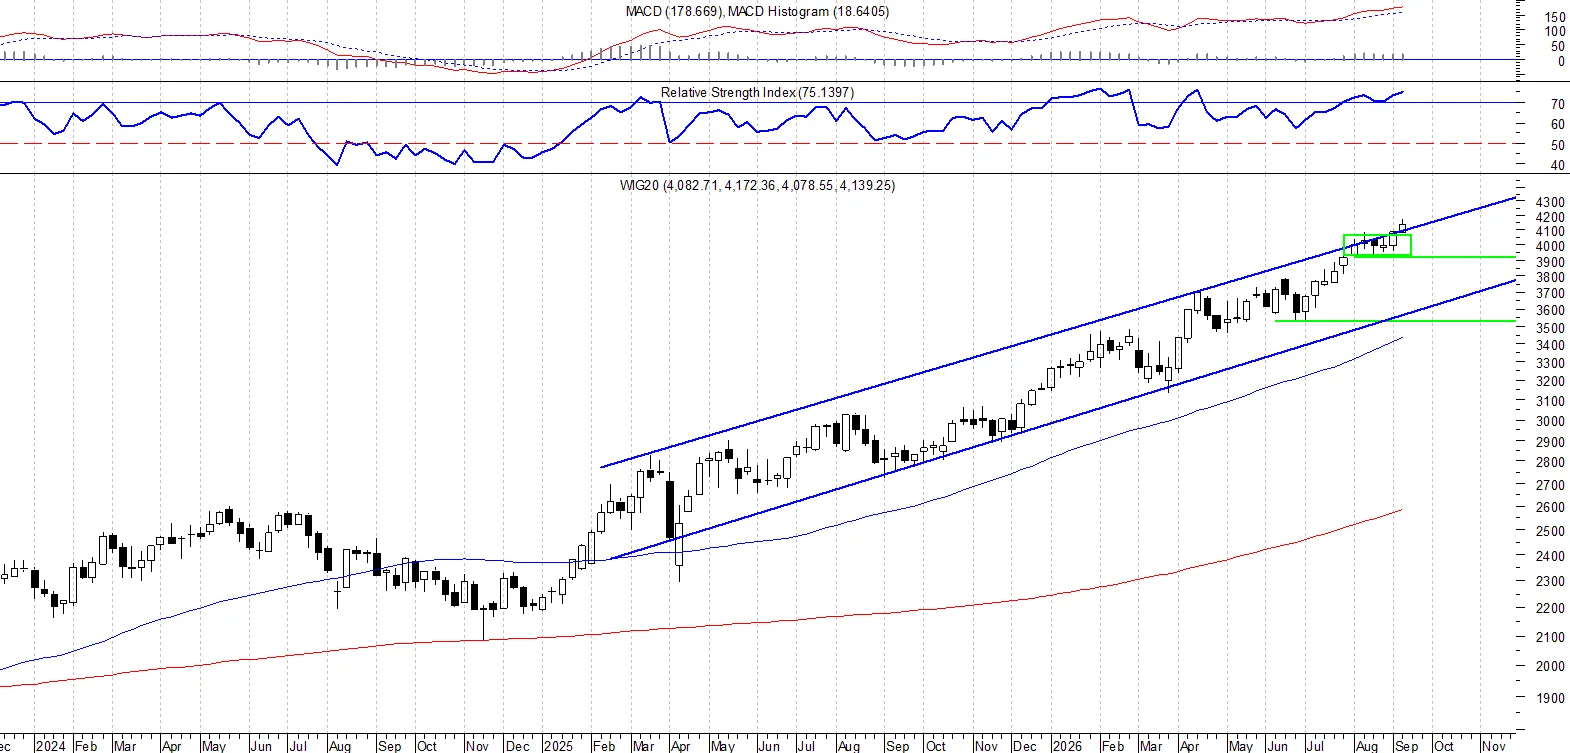Screen dimensions: 1570x753
Task: Select the 70 level on the RSI scale
Action: 1558,104
